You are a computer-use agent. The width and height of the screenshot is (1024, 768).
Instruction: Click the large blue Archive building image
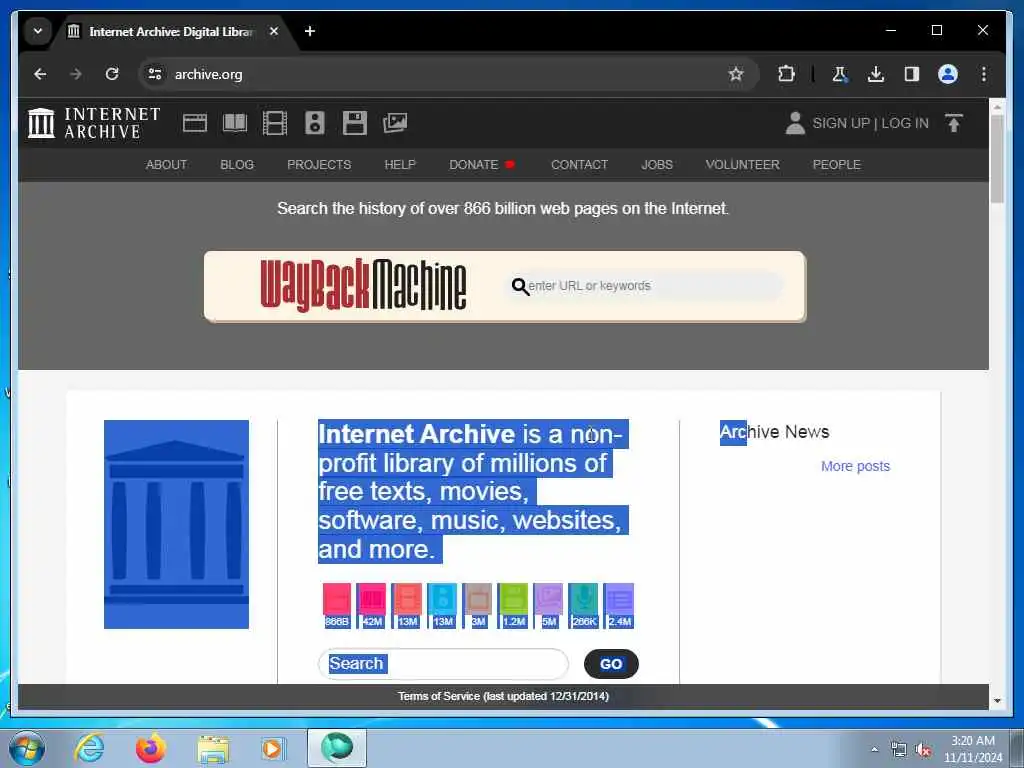pyautogui.click(x=176, y=524)
